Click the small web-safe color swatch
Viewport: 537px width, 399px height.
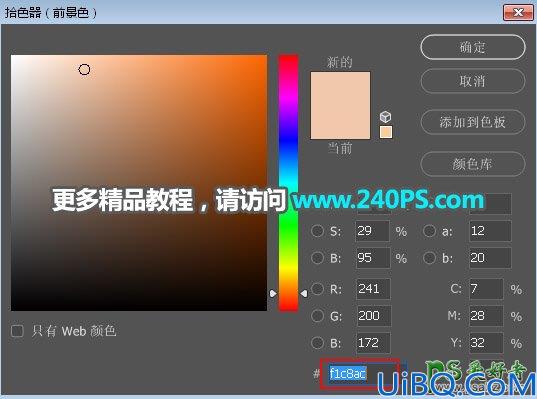click(386, 132)
